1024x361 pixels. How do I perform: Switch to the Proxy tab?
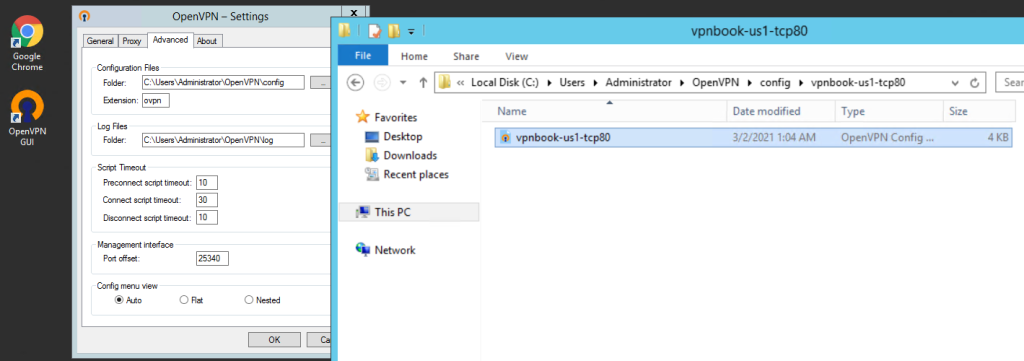click(132, 41)
